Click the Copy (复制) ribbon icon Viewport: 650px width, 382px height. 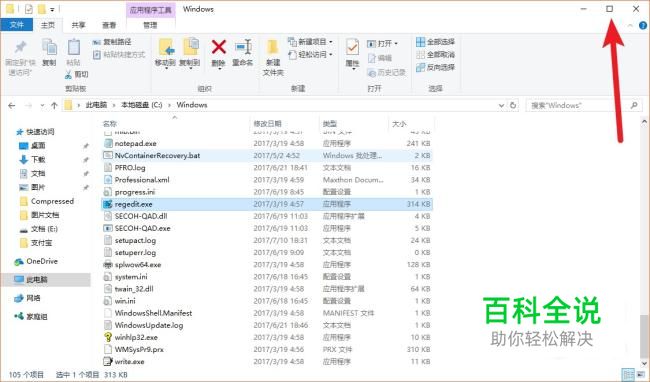pos(49,47)
